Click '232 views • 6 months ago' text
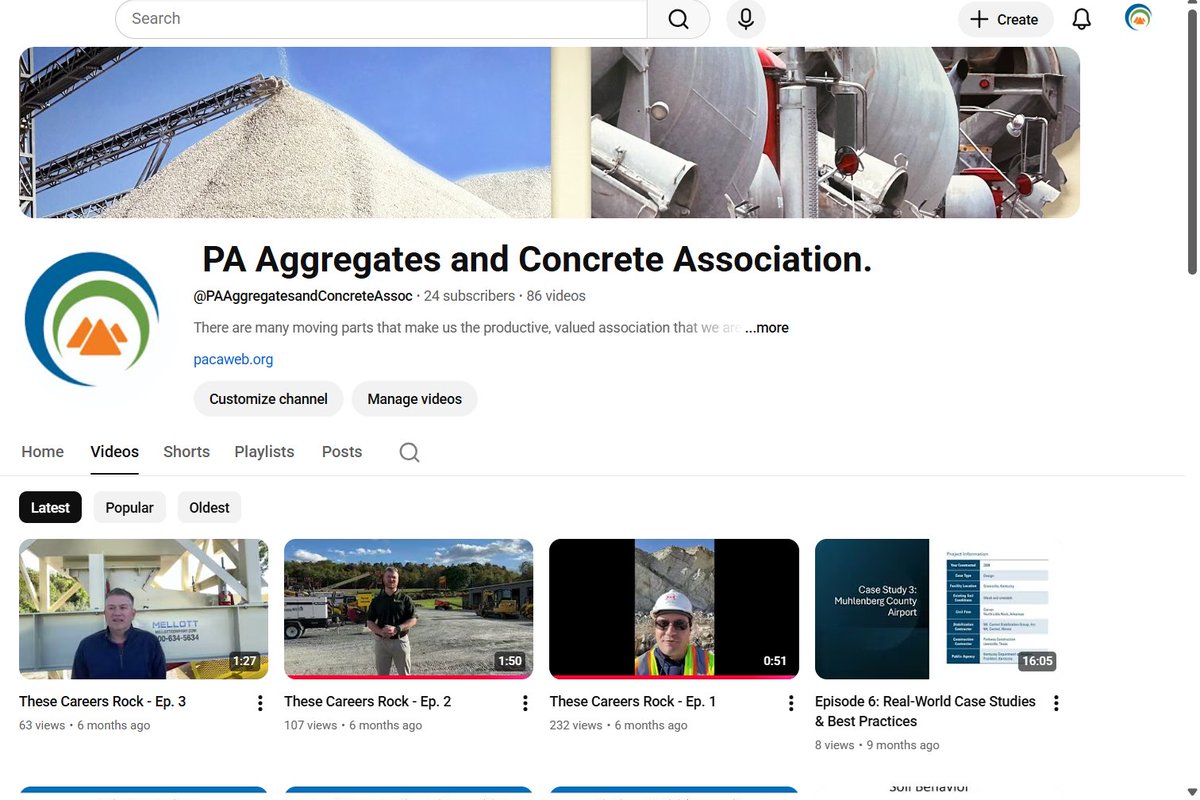Image resolution: width=1200 pixels, height=800 pixels. click(x=618, y=726)
